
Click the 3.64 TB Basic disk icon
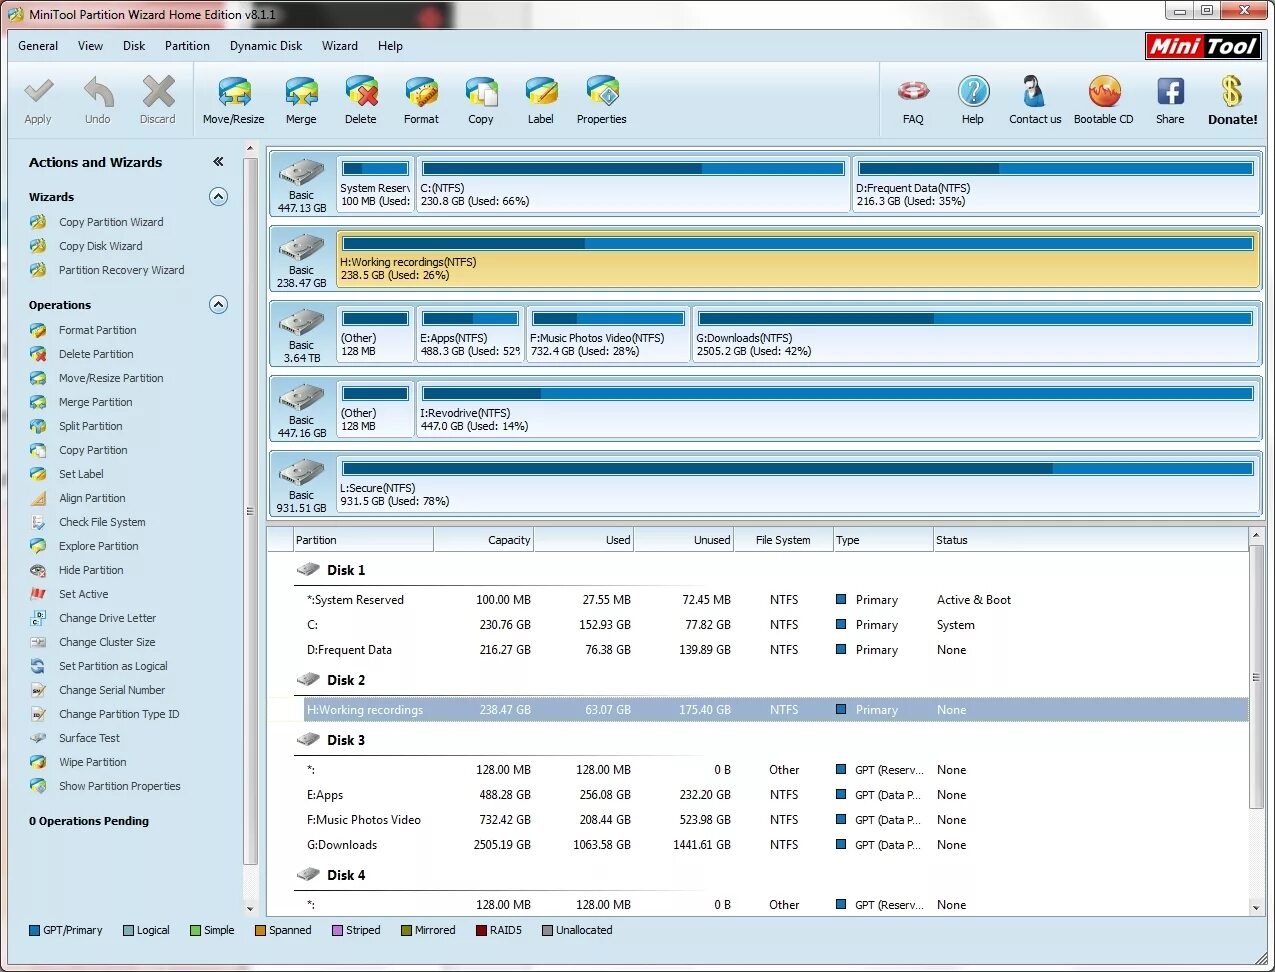click(x=301, y=323)
